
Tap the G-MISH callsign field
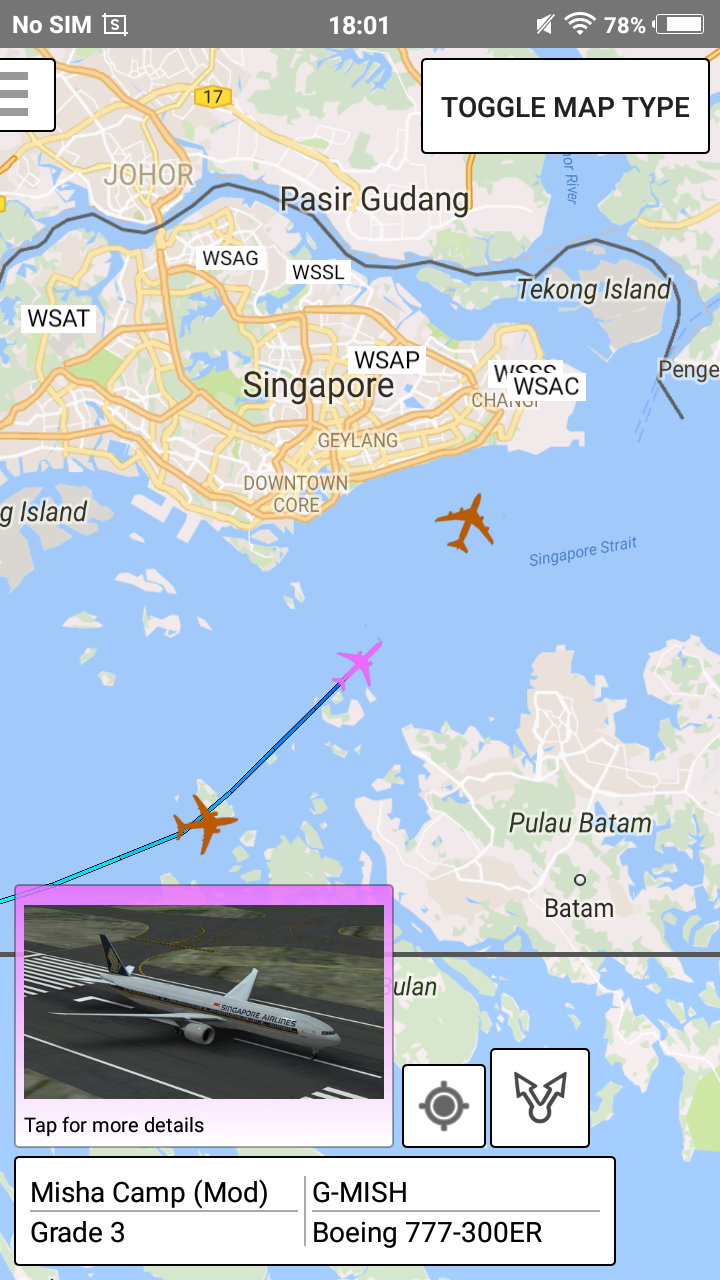pos(360,1192)
